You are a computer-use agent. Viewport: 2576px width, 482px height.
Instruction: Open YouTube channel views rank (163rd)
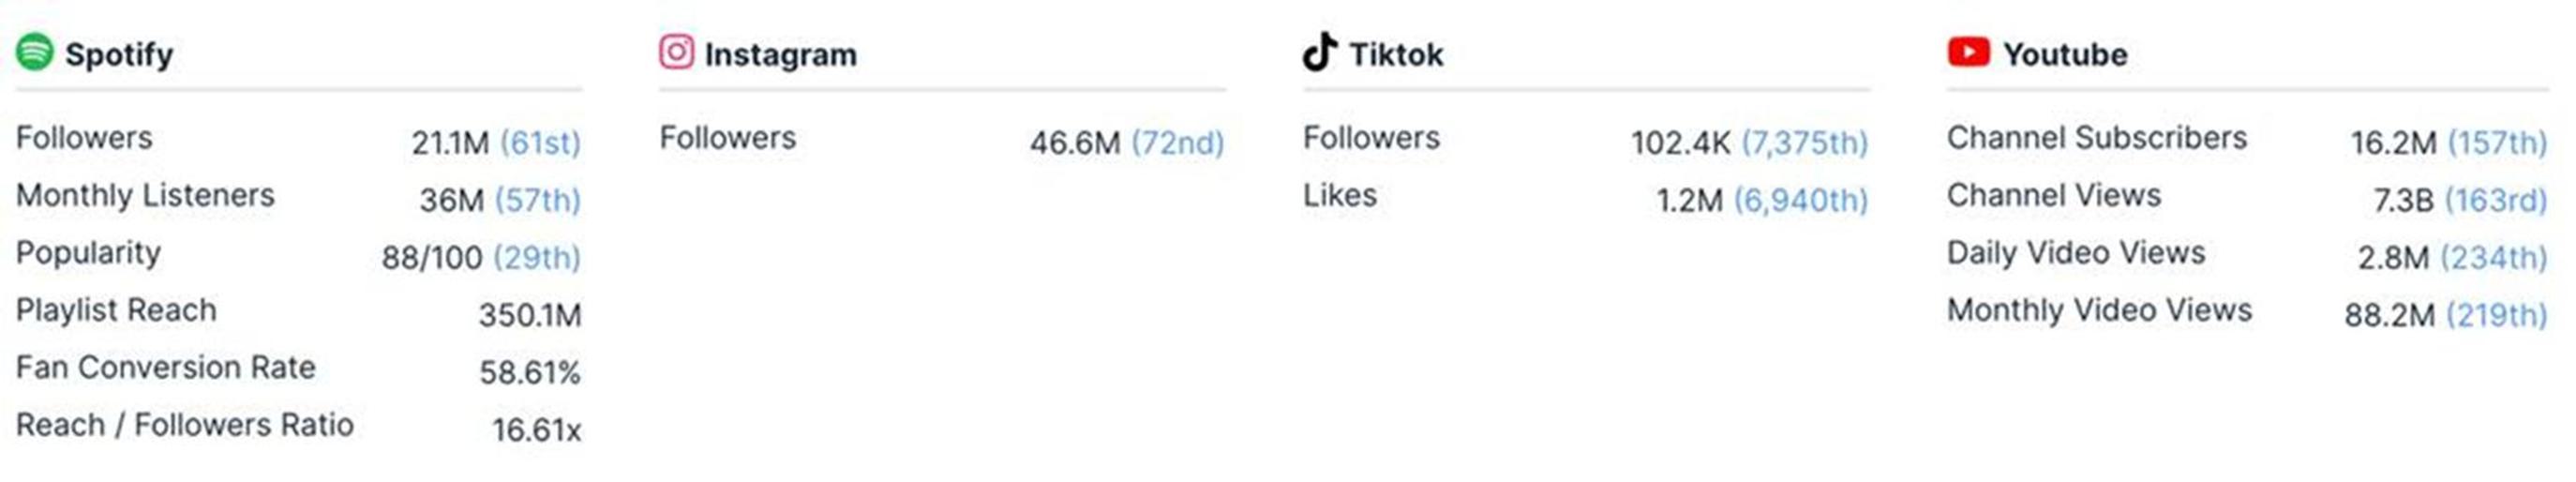pos(2496,200)
